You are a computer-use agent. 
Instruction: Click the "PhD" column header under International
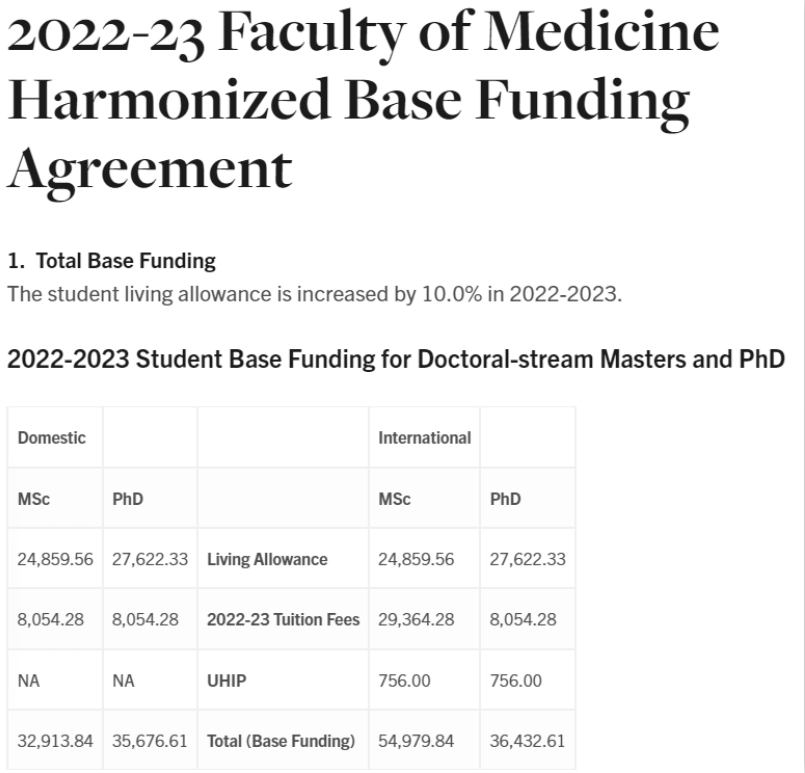[x=505, y=499]
